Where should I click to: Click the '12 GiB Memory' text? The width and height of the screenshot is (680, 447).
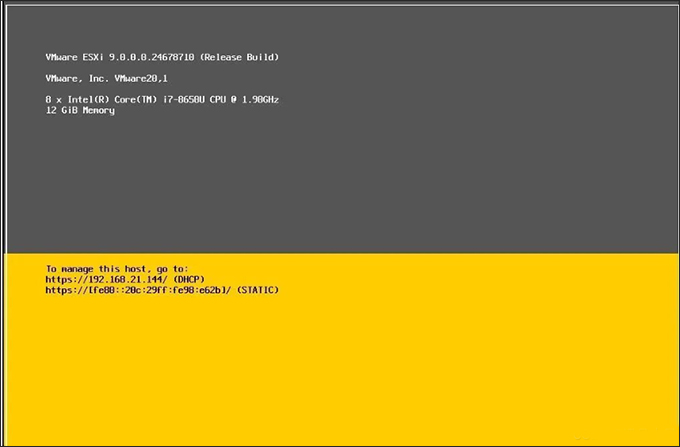click(80, 110)
